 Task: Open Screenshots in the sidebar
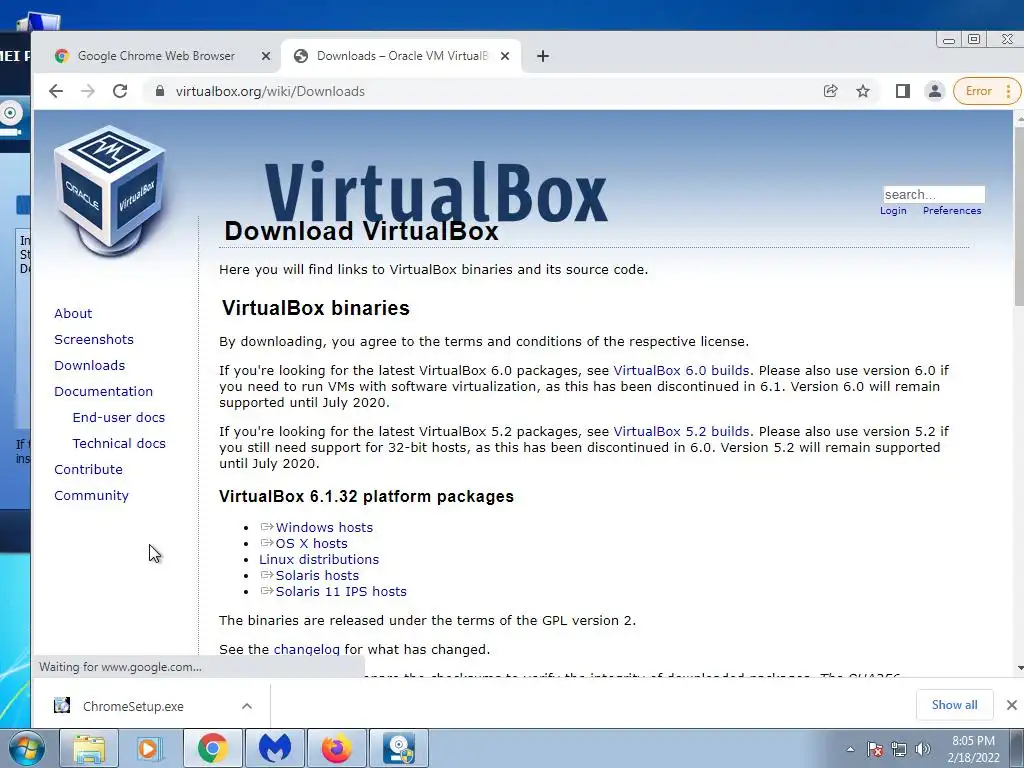coord(94,340)
